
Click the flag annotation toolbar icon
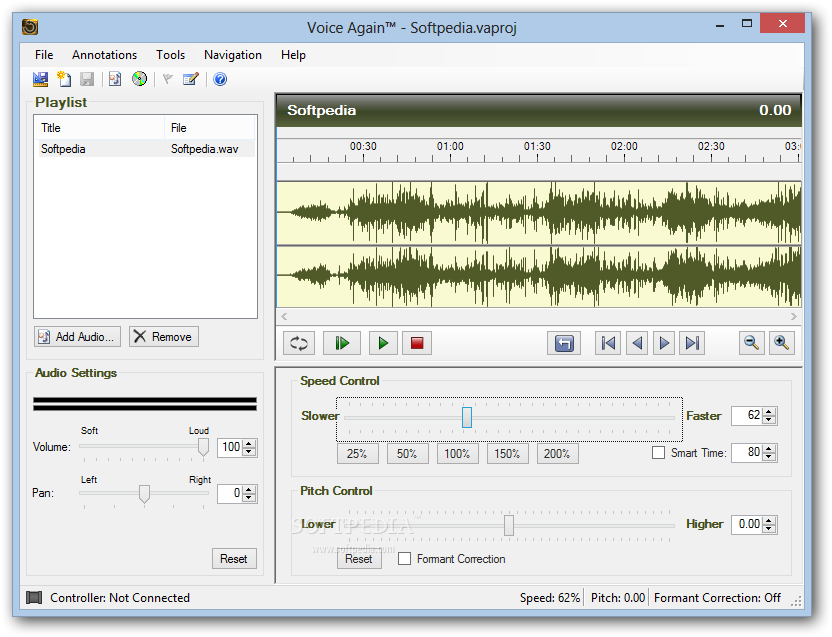[x=168, y=79]
